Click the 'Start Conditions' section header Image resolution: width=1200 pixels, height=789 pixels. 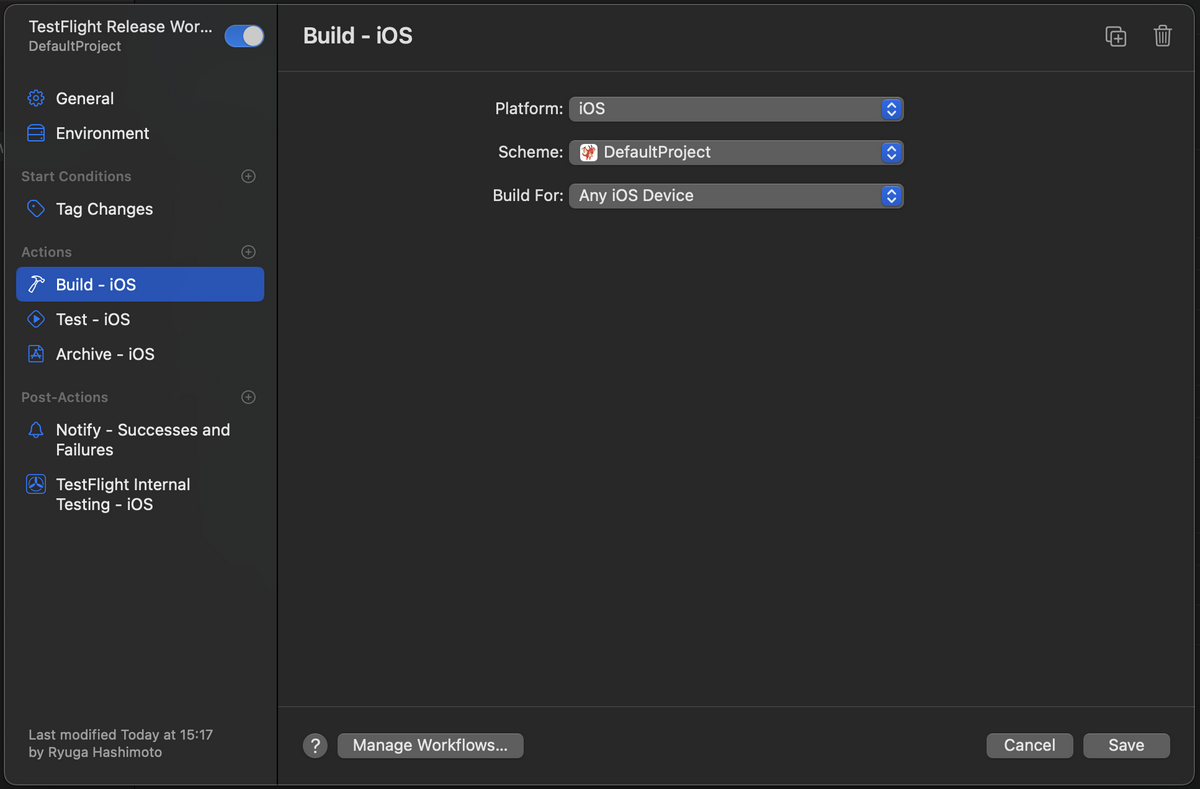(x=76, y=176)
